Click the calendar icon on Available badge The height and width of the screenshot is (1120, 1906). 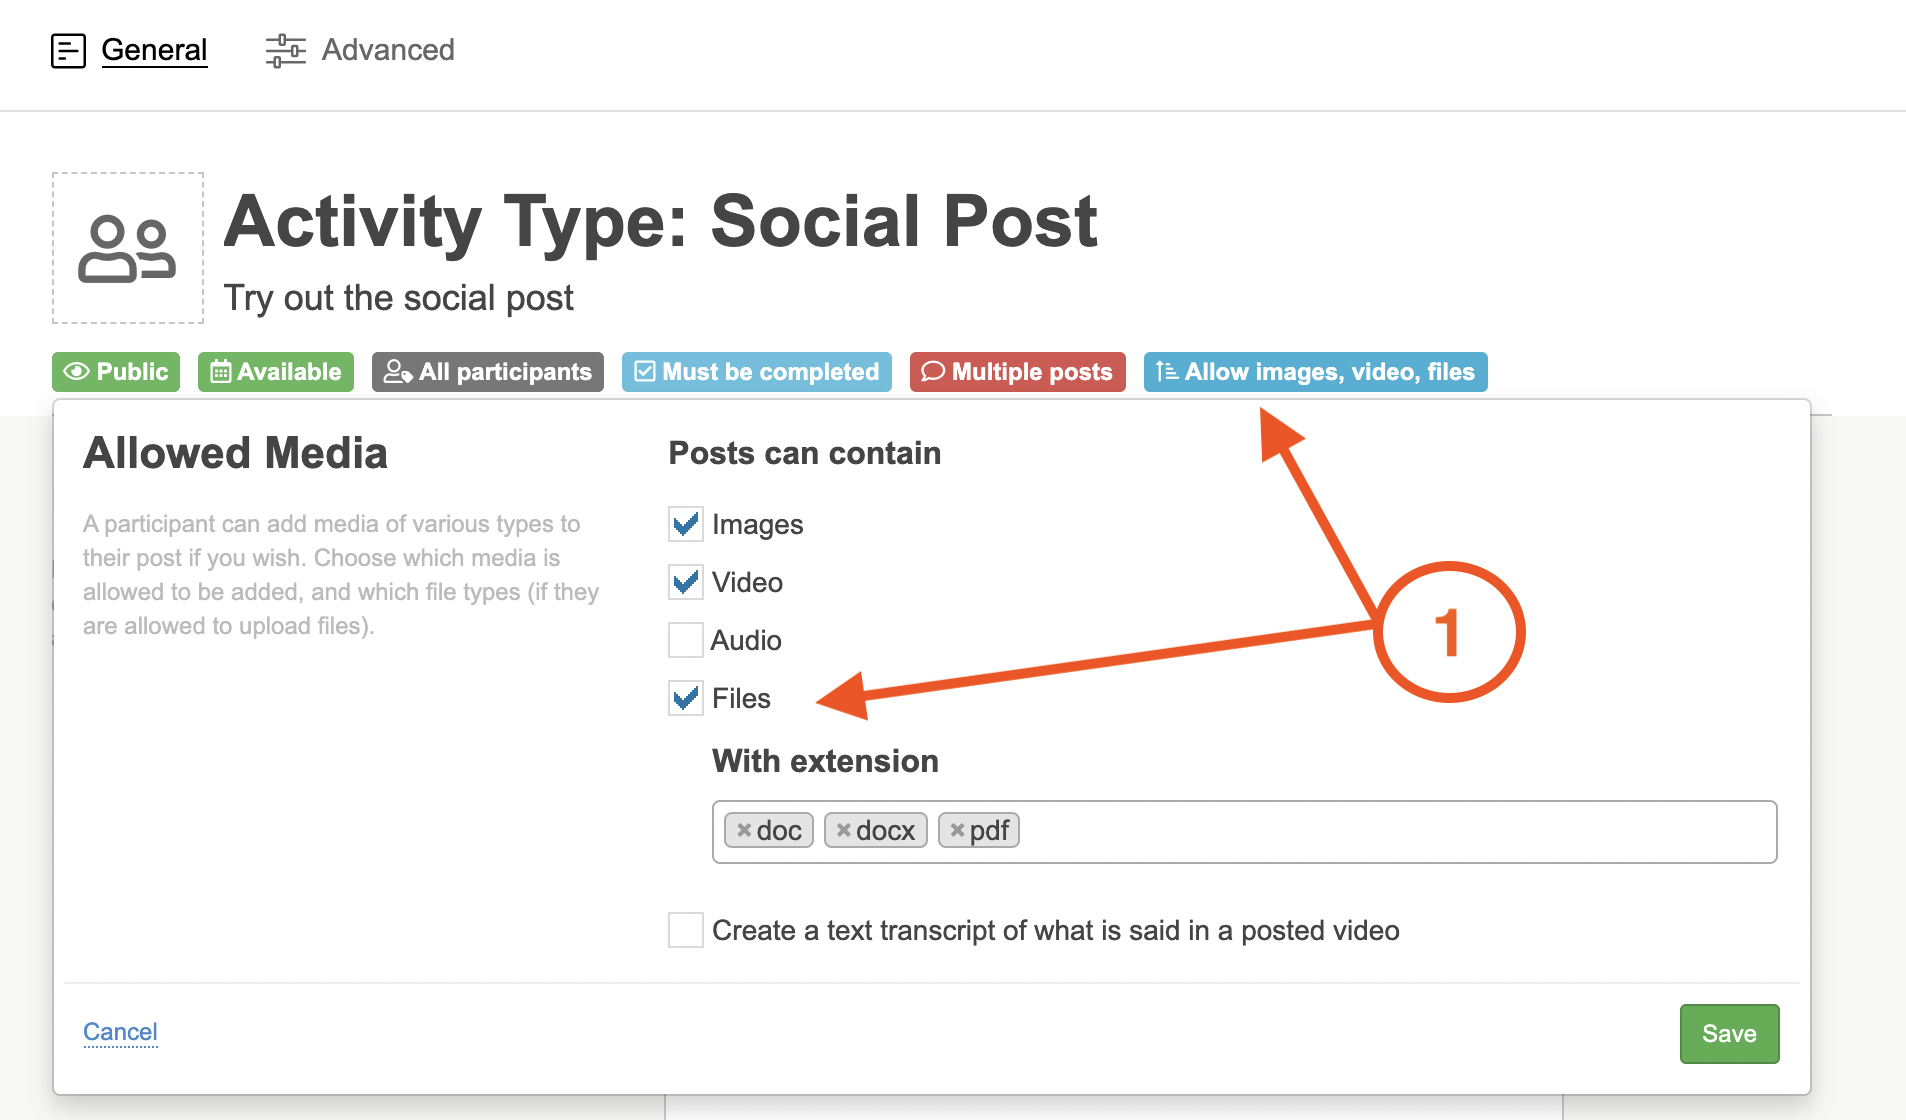[x=220, y=372]
